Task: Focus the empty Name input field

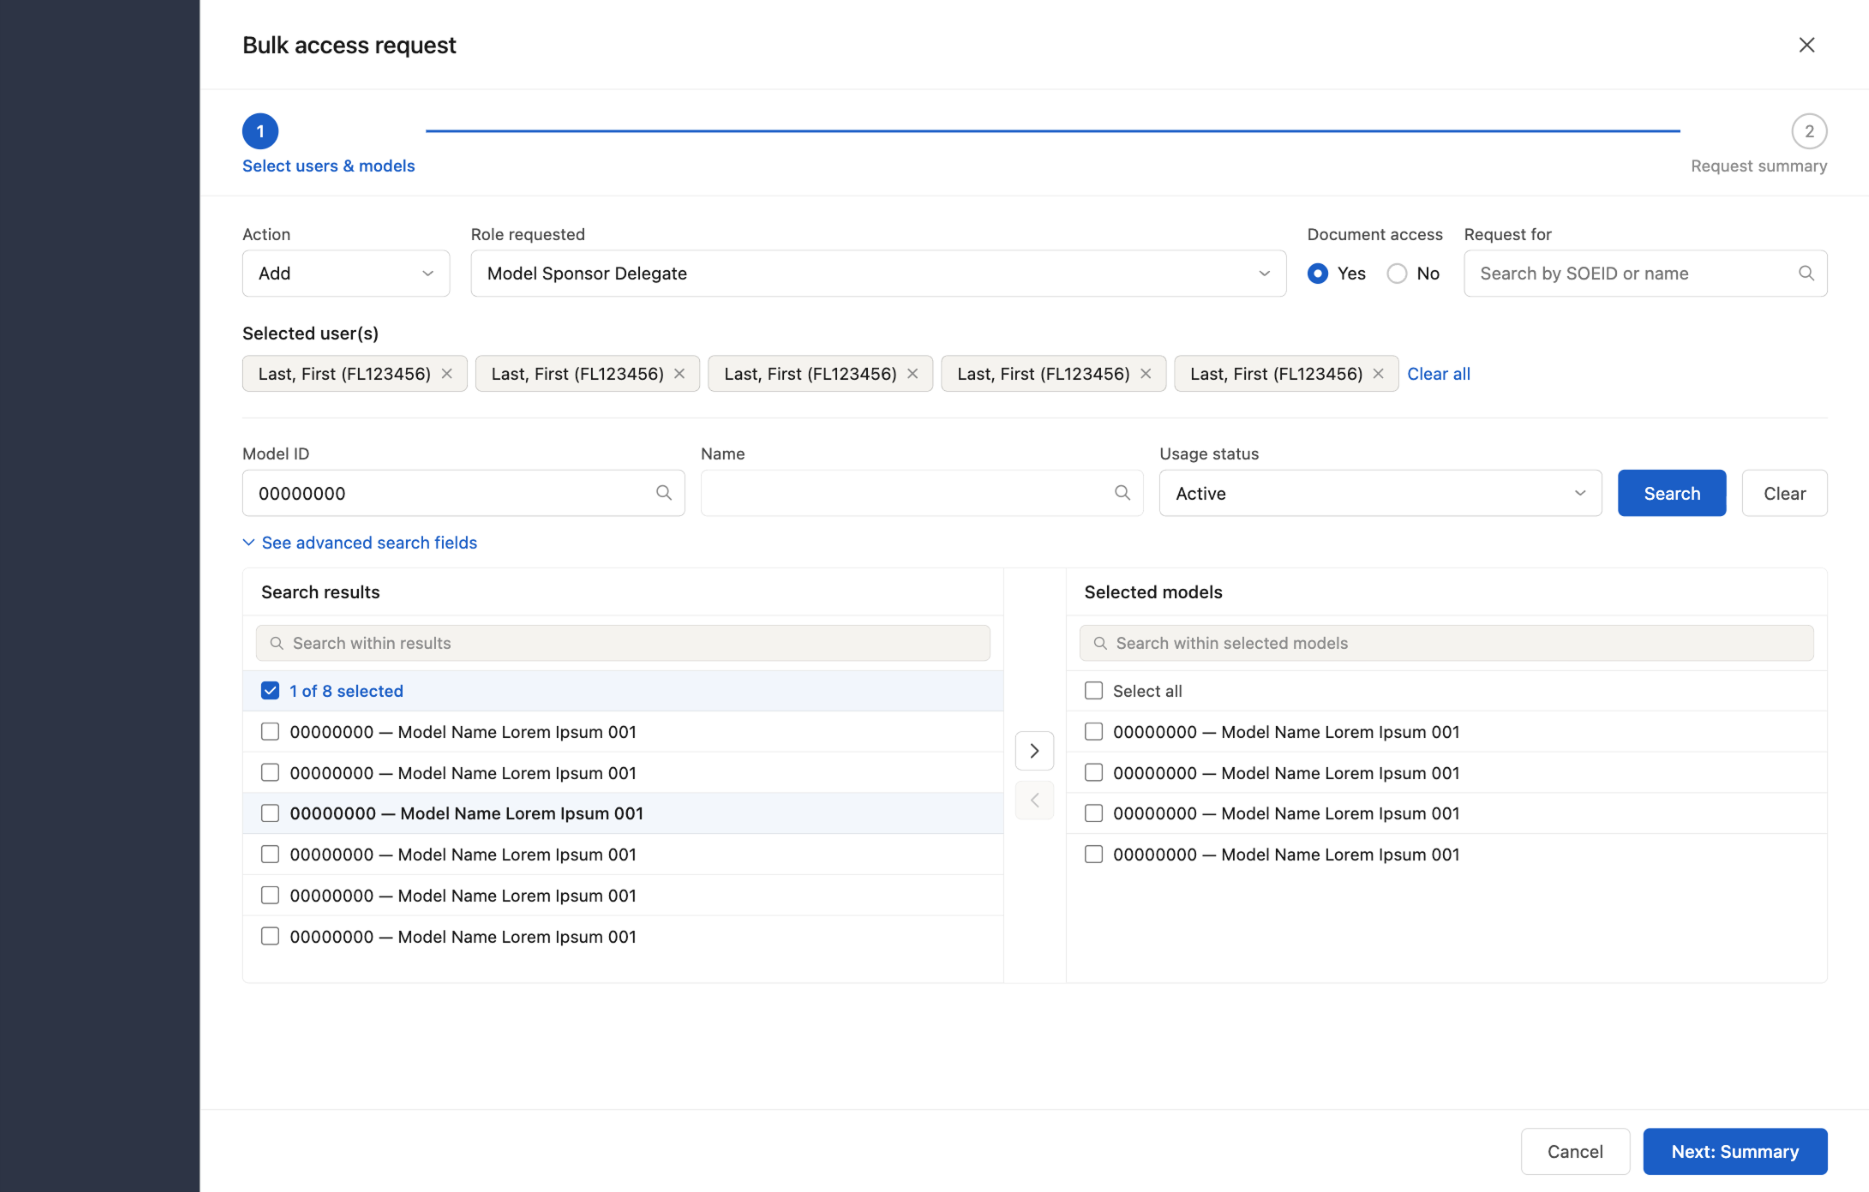Action: pyautogui.click(x=921, y=493)
